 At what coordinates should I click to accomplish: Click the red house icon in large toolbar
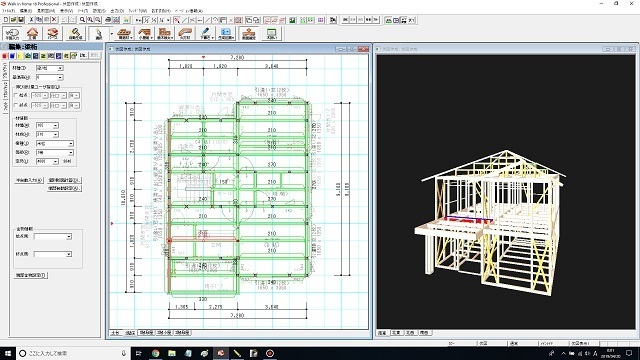pos(32,33)
